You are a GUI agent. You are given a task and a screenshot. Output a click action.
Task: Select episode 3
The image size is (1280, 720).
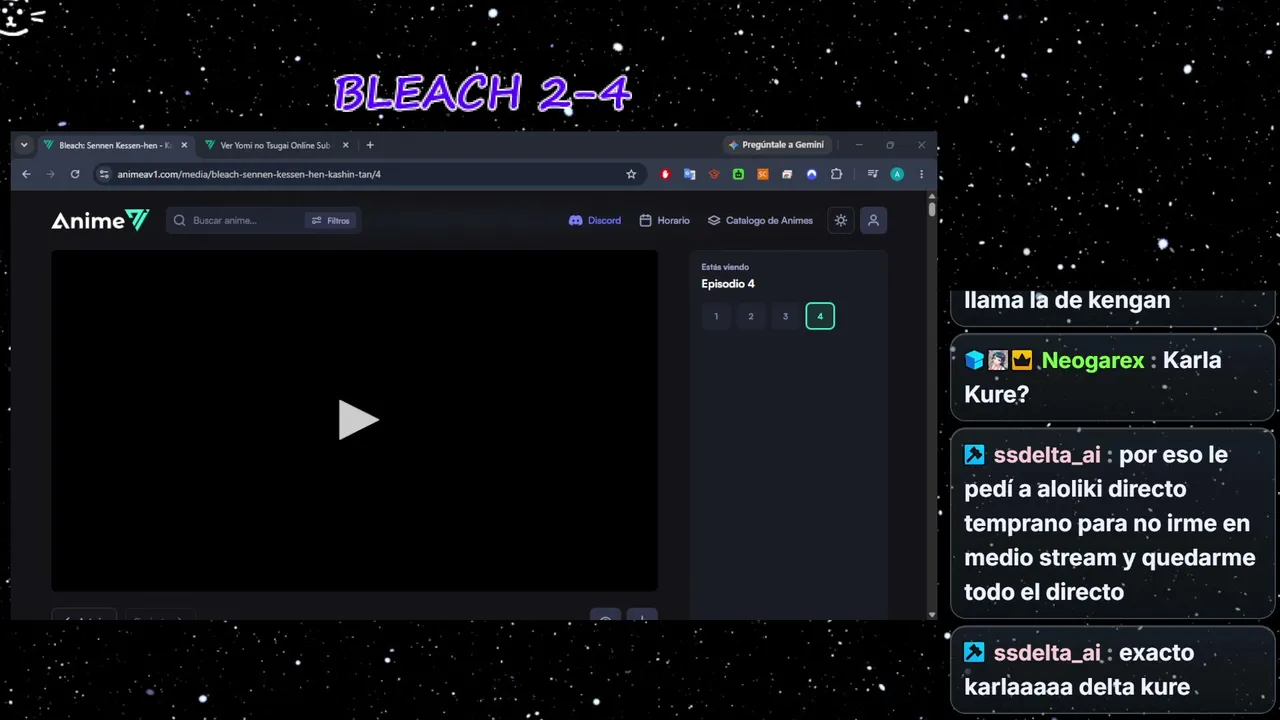785,316
